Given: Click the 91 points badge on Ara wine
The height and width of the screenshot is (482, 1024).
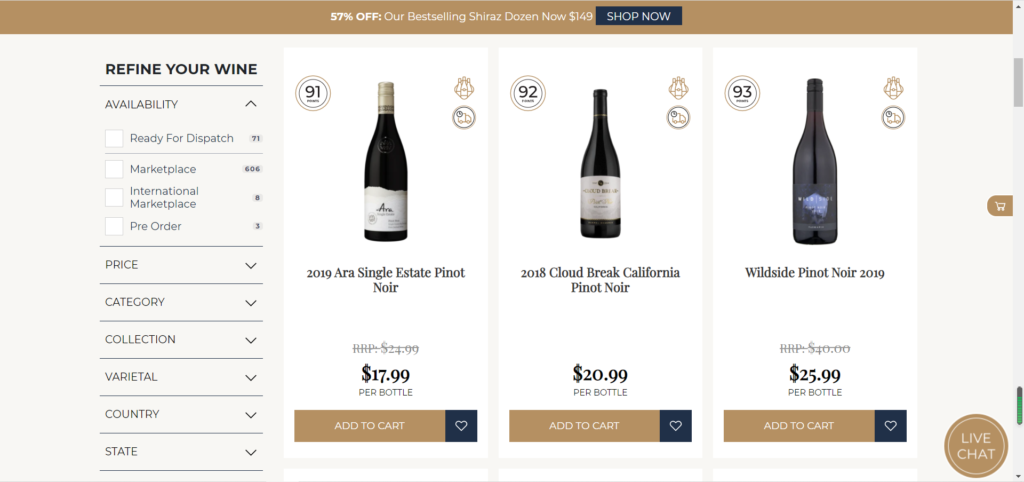Looking at the screenshot, I should 313,94.
